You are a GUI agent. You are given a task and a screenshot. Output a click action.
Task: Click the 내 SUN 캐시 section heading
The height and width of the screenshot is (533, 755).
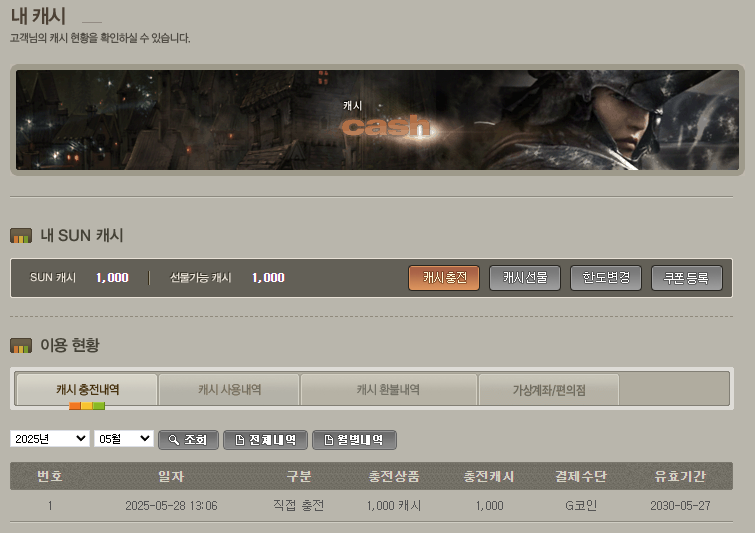pos(82,235)
